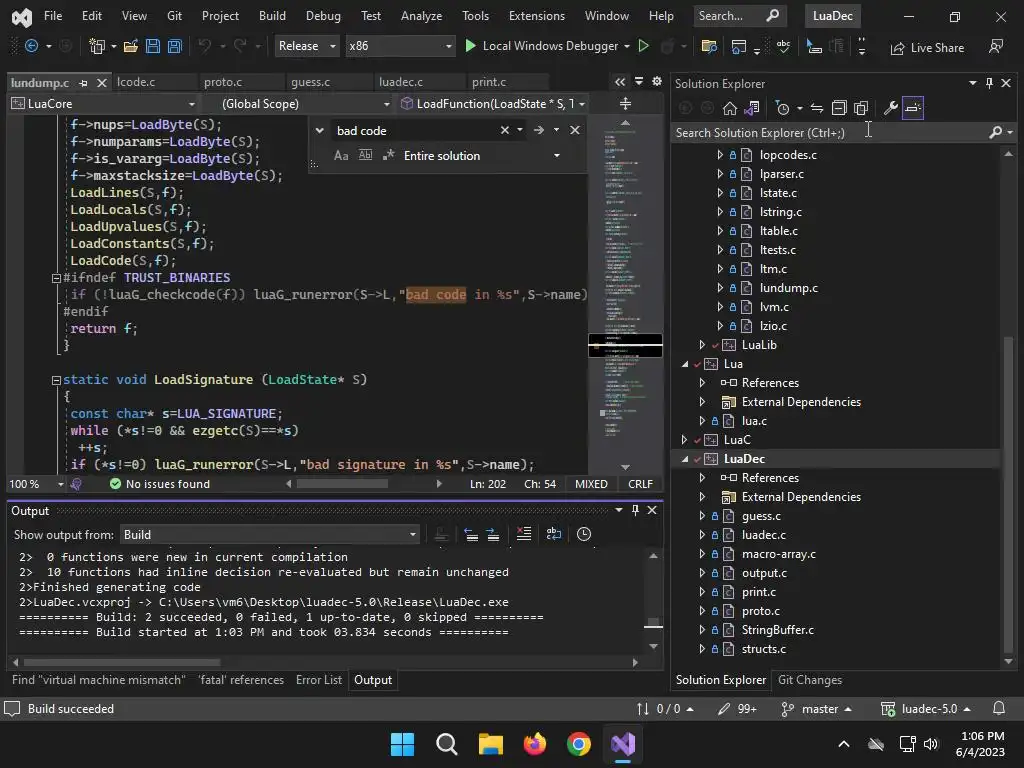
Task: Click the New Project toolbar icon
Action: pyautogui.click(x=97, y=46)
